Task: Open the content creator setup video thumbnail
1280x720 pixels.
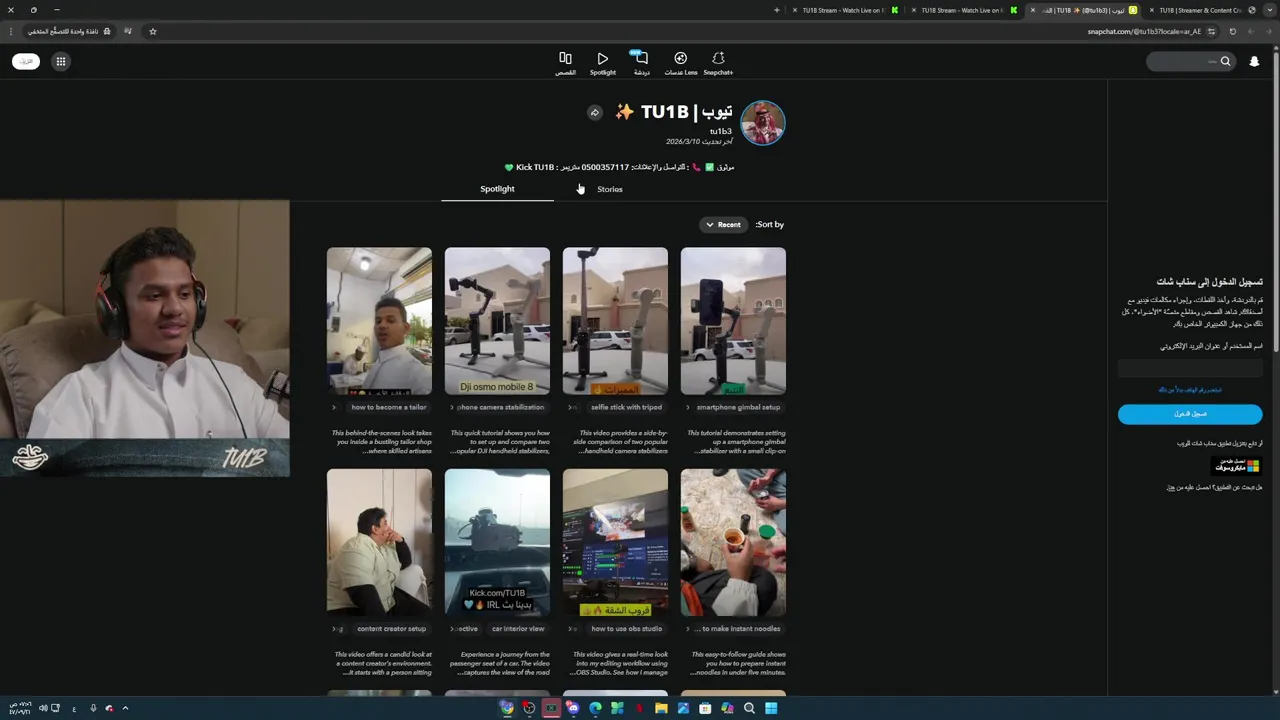Action: (x=379, y=543)
